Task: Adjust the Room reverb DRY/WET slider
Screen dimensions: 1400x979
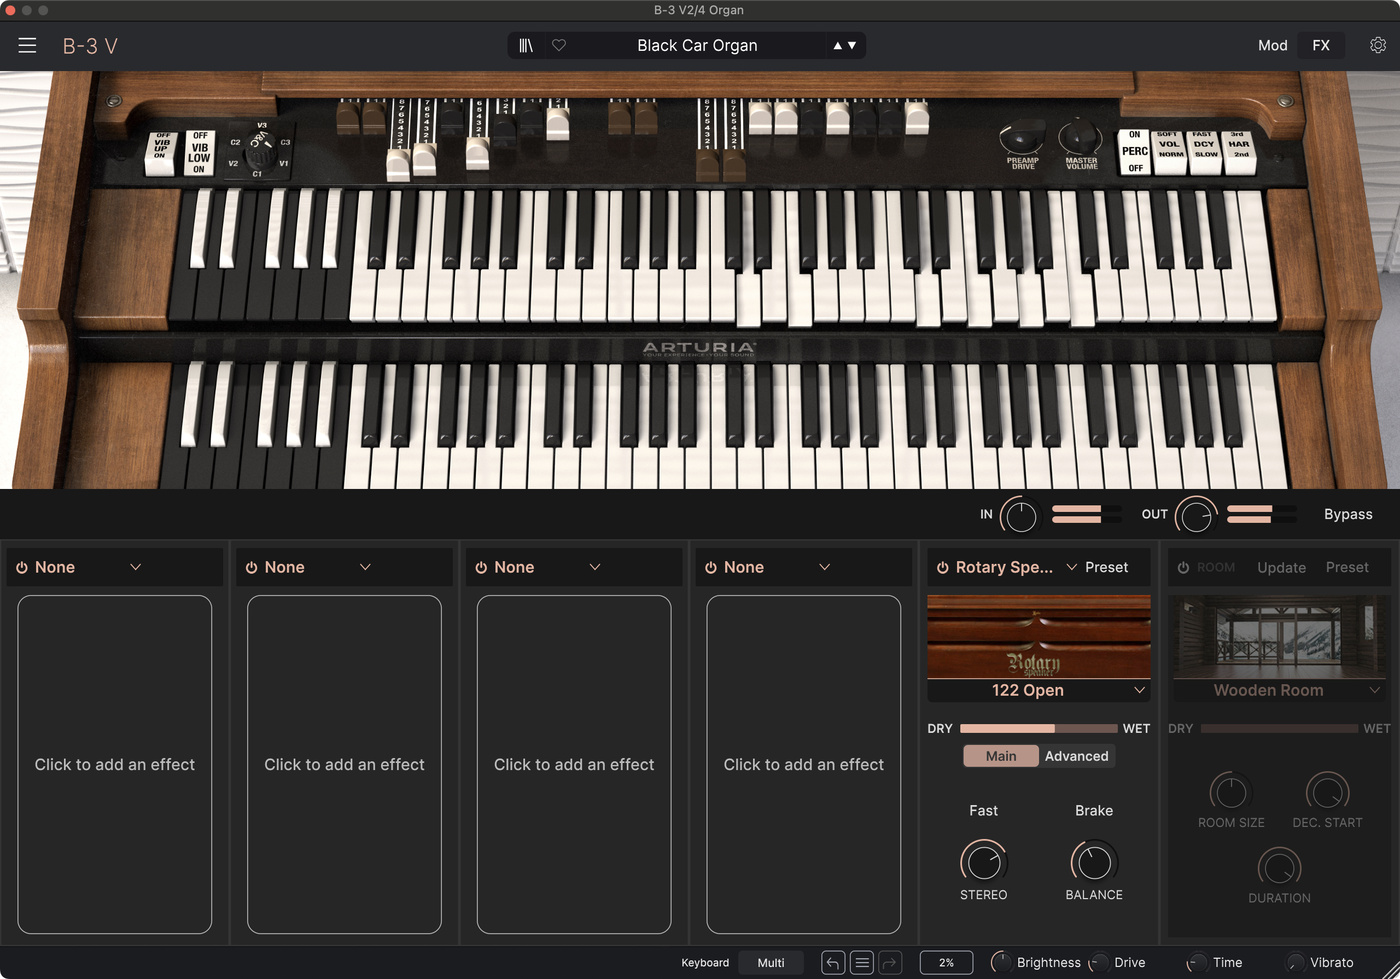Action: [1279, 728]
